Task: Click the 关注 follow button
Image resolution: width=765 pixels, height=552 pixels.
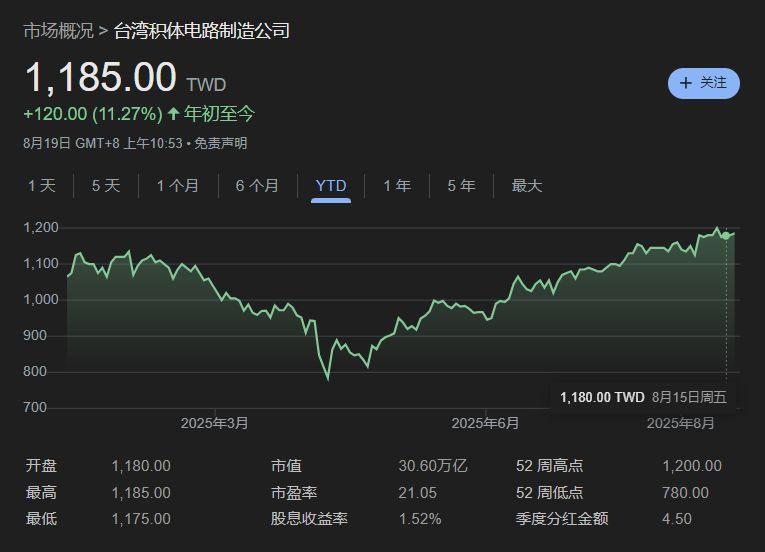Action: point(704,83)
